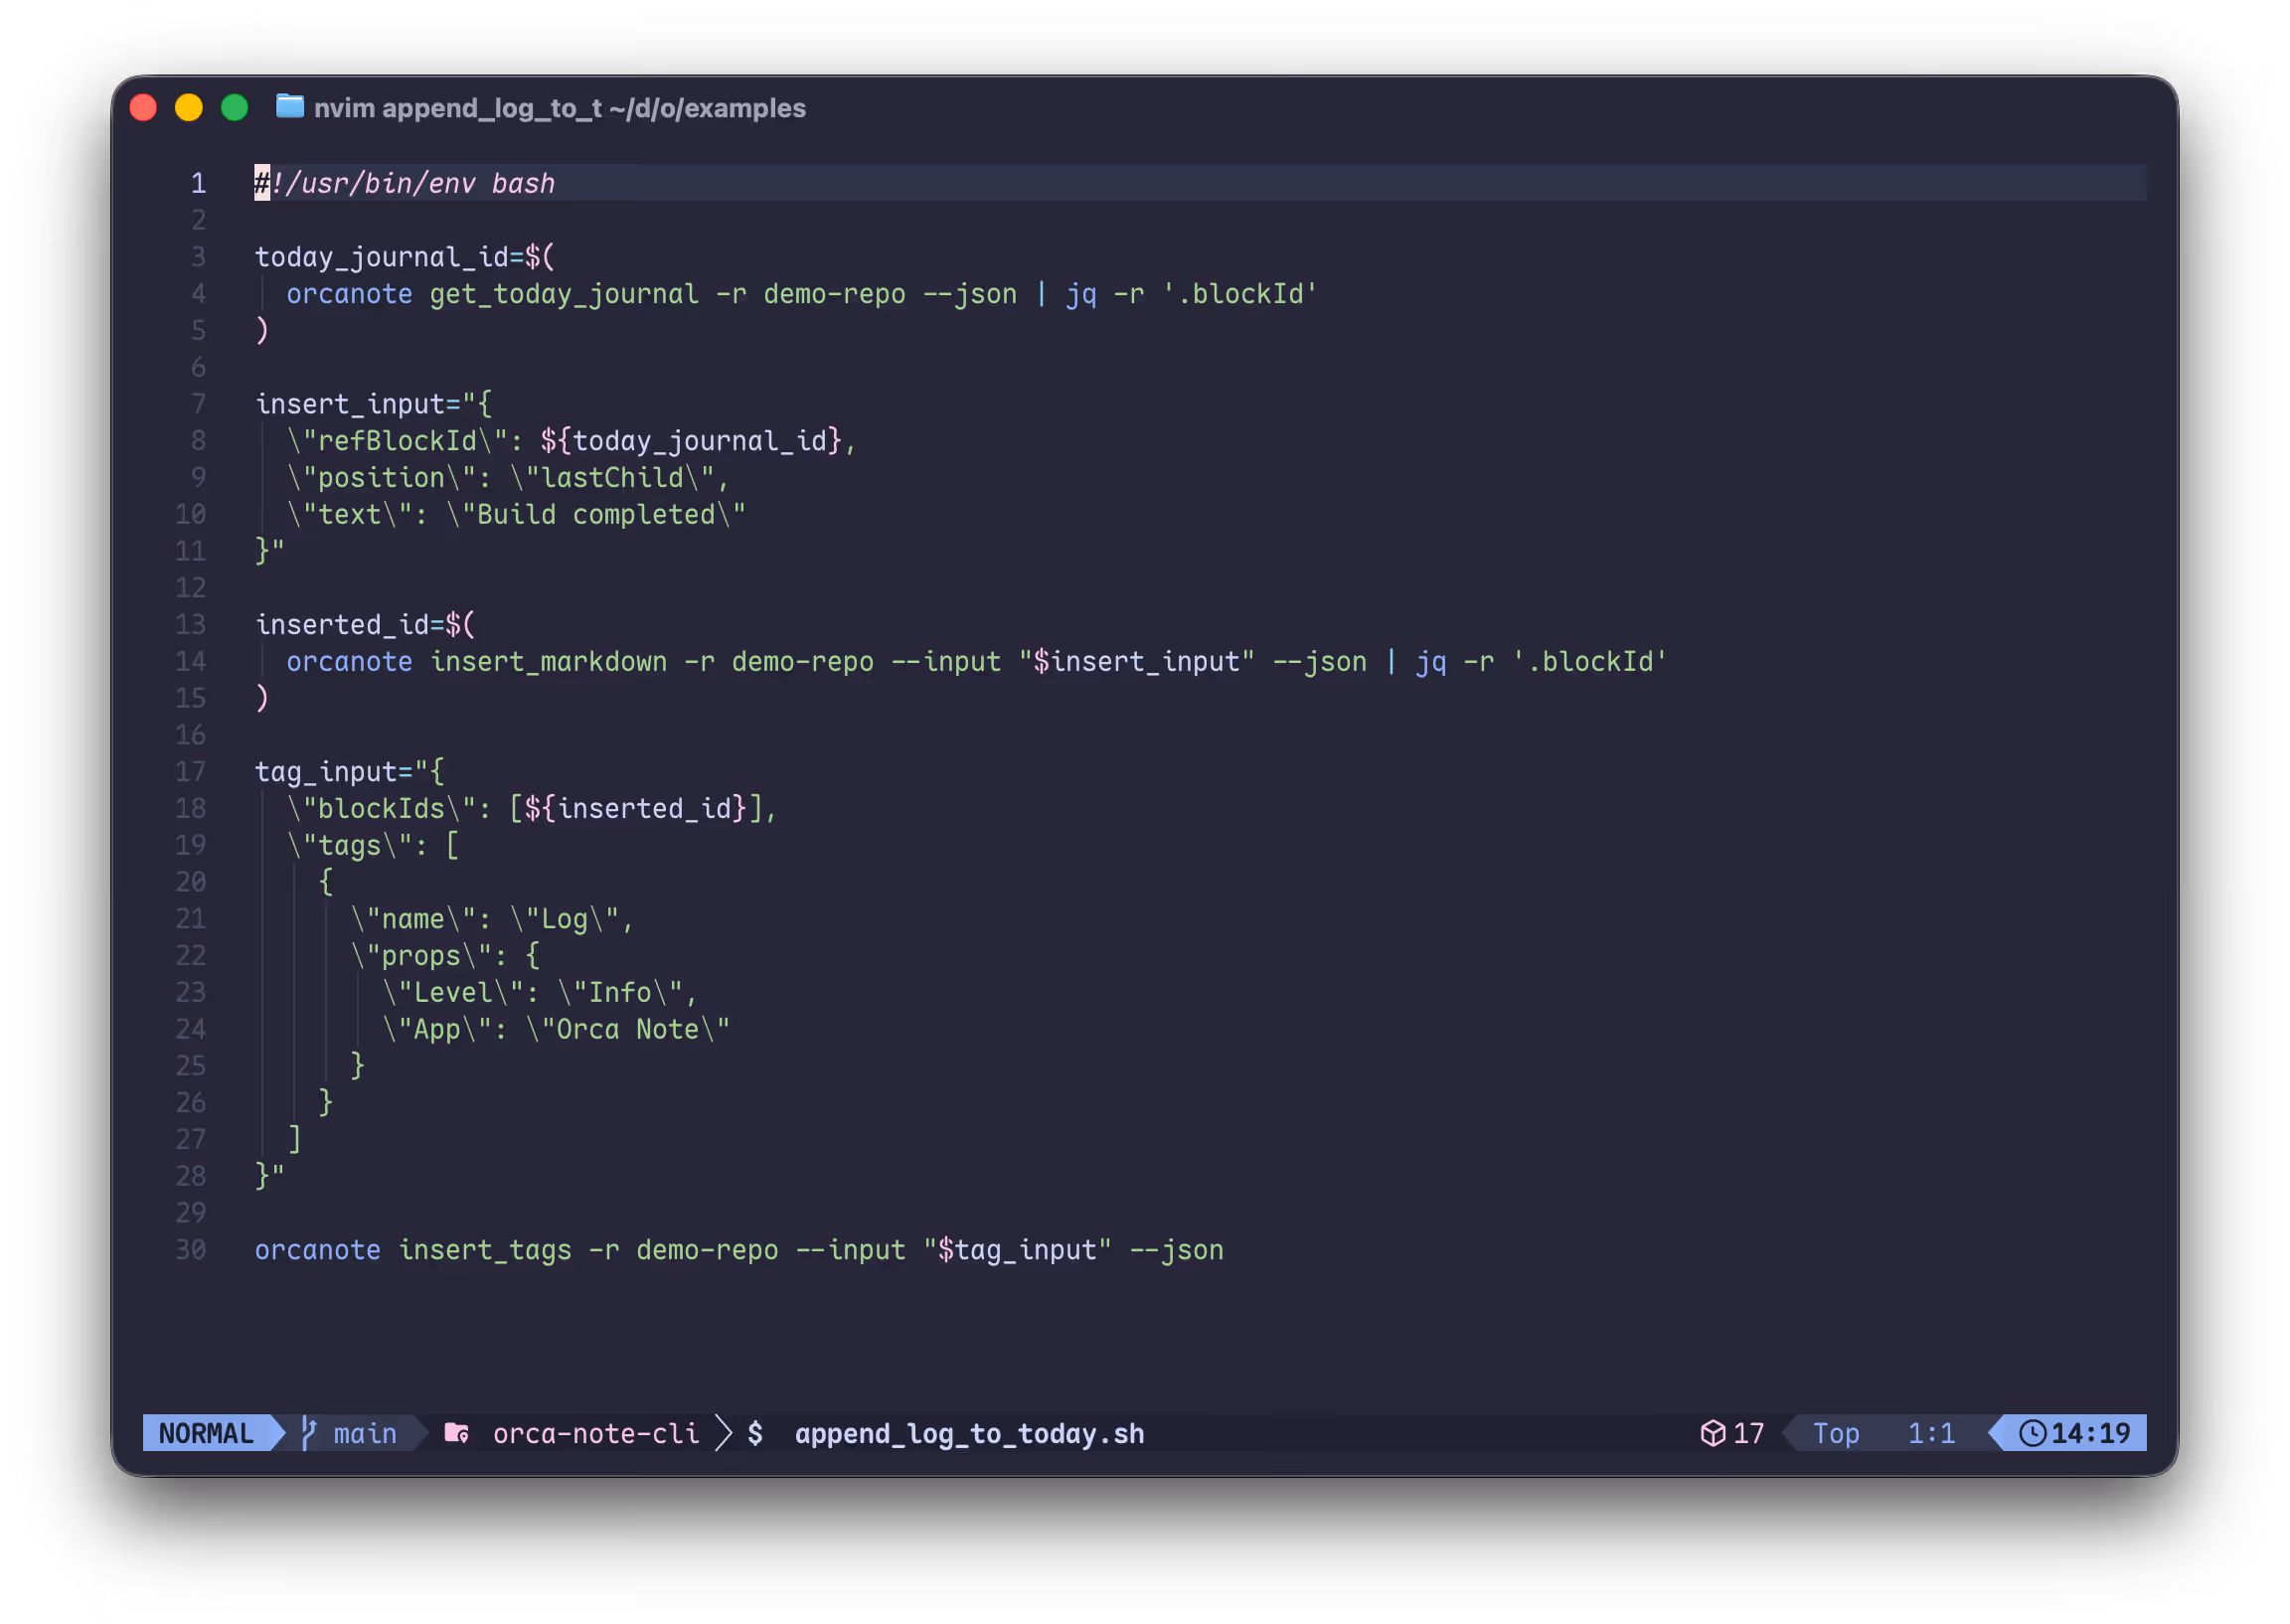This screenshot has width=2290, height=1624.
Task: Click insert_markdown on line 14
Action: click(x=549, y=661)
